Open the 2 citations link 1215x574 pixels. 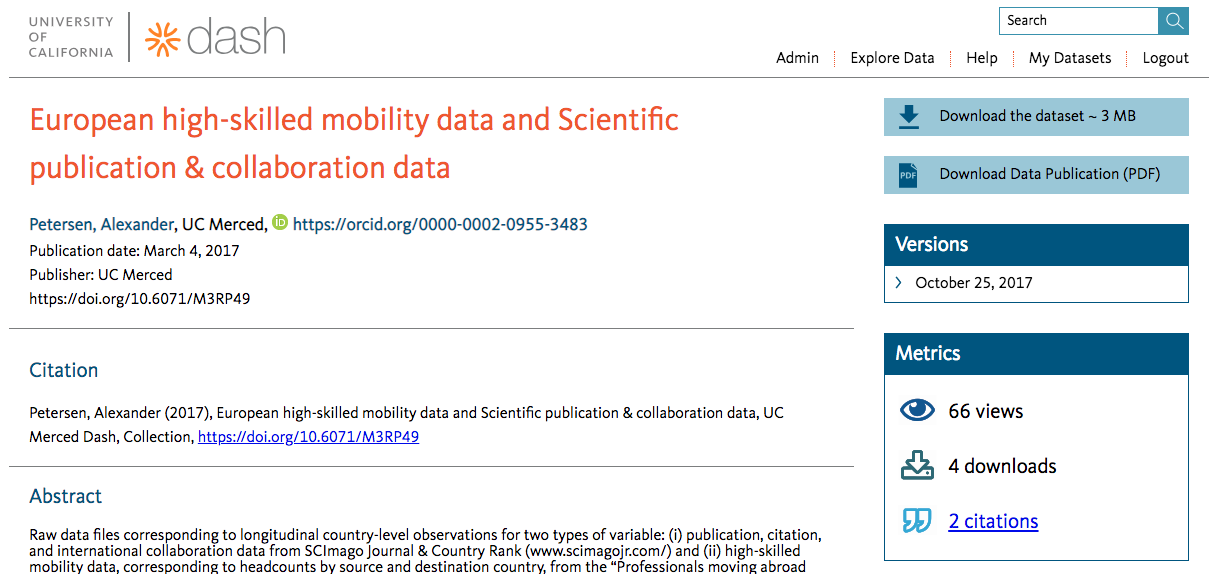click(993, 521)
